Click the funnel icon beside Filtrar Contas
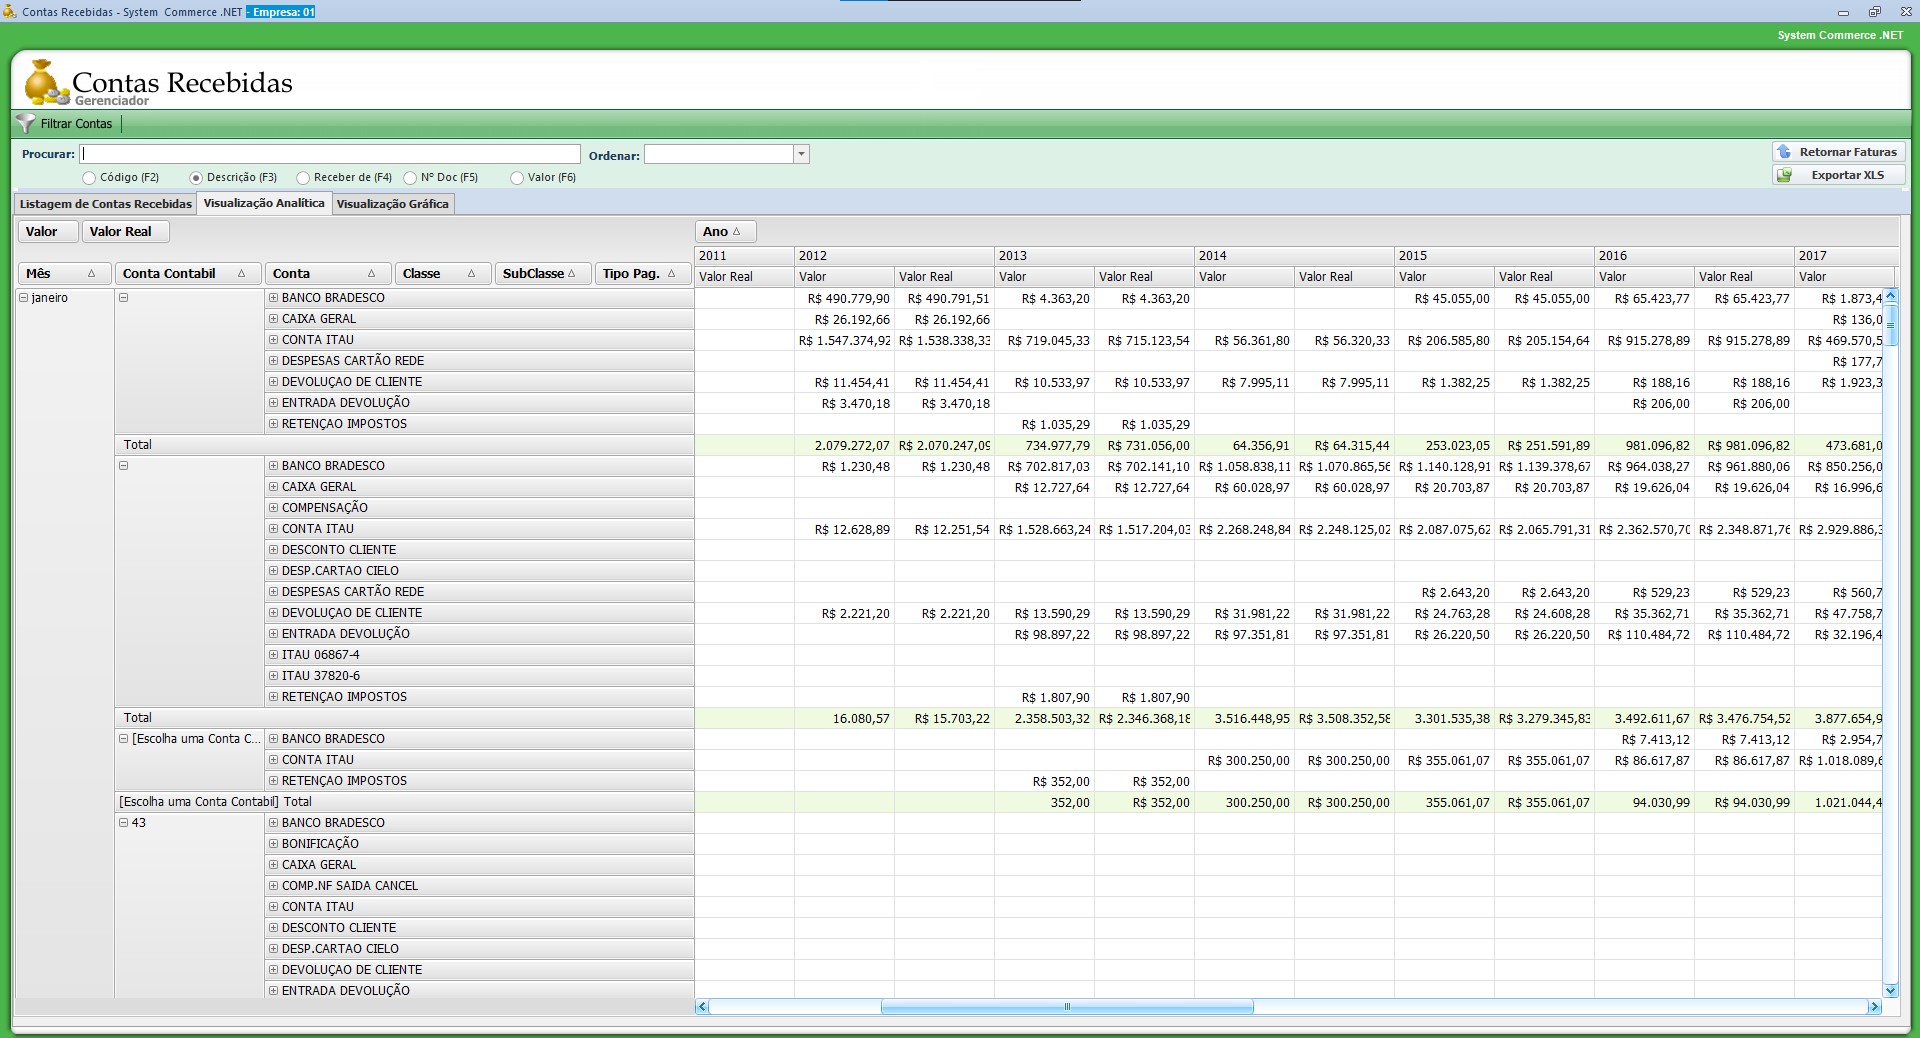The height and width of the screenshot is (1038, 1920). [x=26, y=124]
